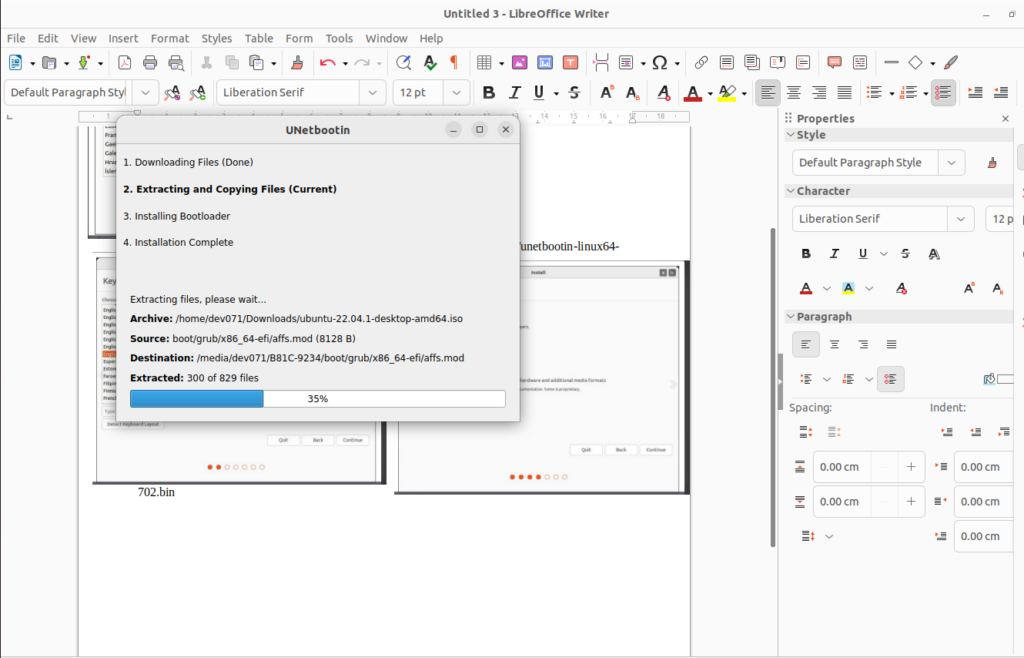Toggle Bold in sidebar Character section
The height and width of the screenshot is (658, 1024).
tap(806, 254)
